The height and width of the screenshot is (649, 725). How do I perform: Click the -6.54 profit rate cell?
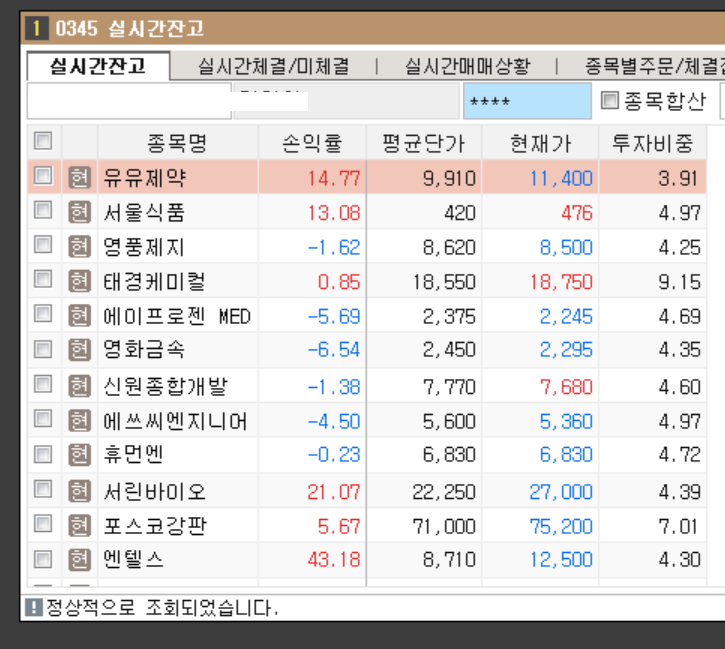[312, 349]
